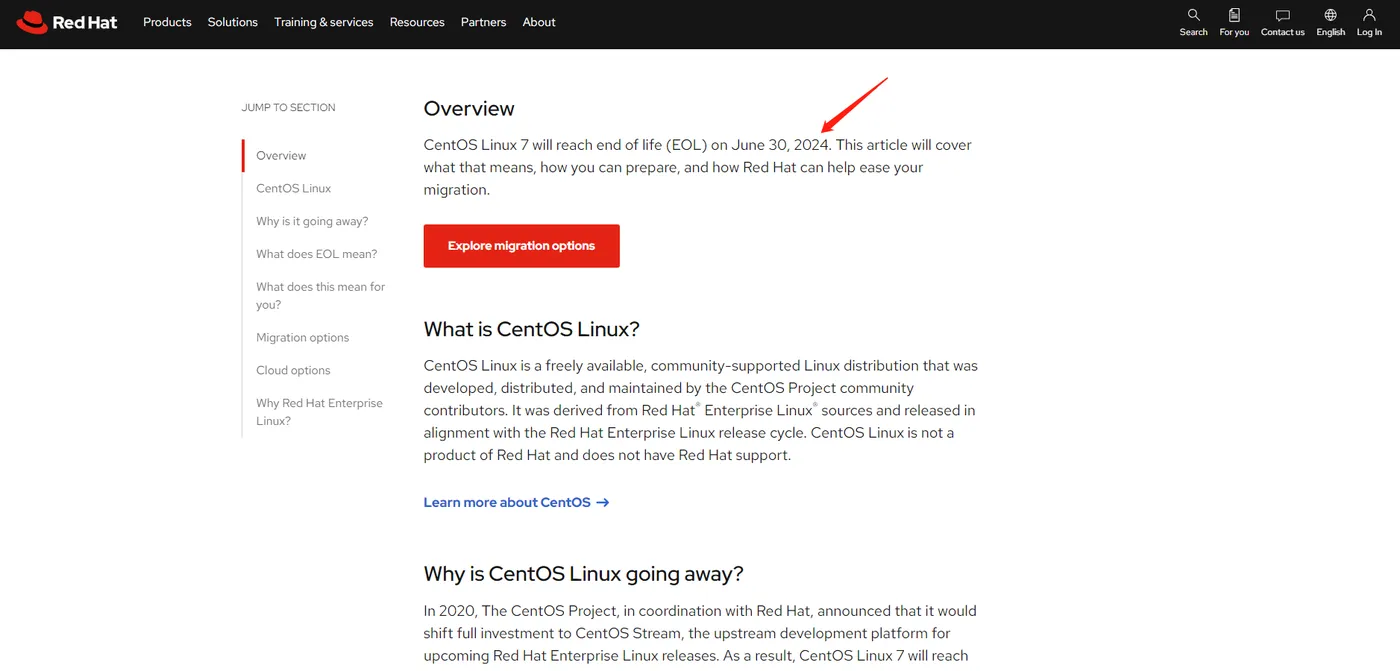Viewport: 1400px width, 671px height.
Task: Click Why is CentOS Linux going away? heading
Action: [583, 574]
